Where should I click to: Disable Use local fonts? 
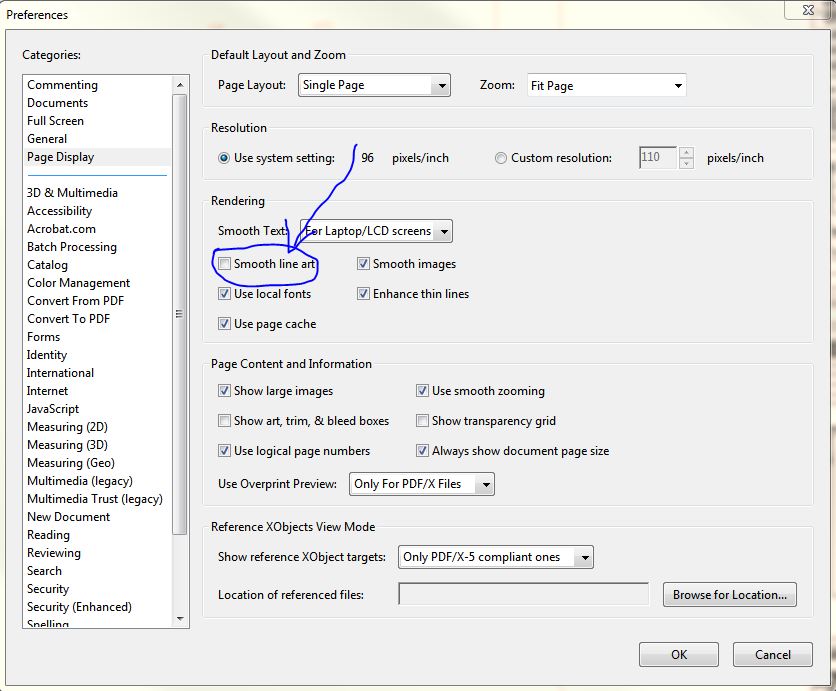point(225,293)
